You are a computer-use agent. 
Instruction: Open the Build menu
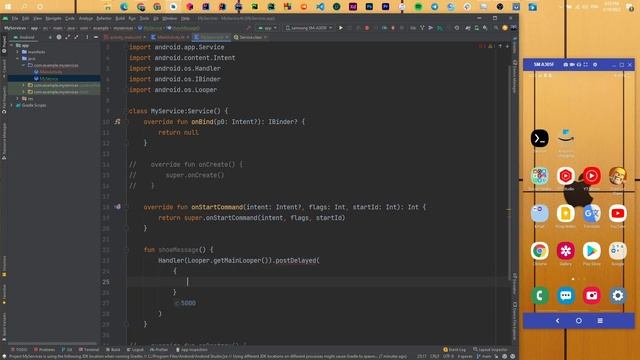[x=120, y=18]
